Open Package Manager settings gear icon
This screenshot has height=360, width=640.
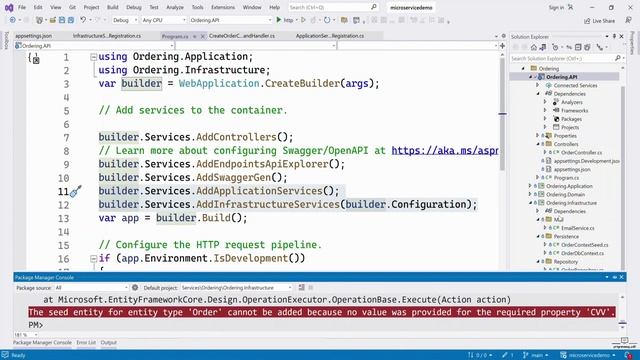point(135,288)
